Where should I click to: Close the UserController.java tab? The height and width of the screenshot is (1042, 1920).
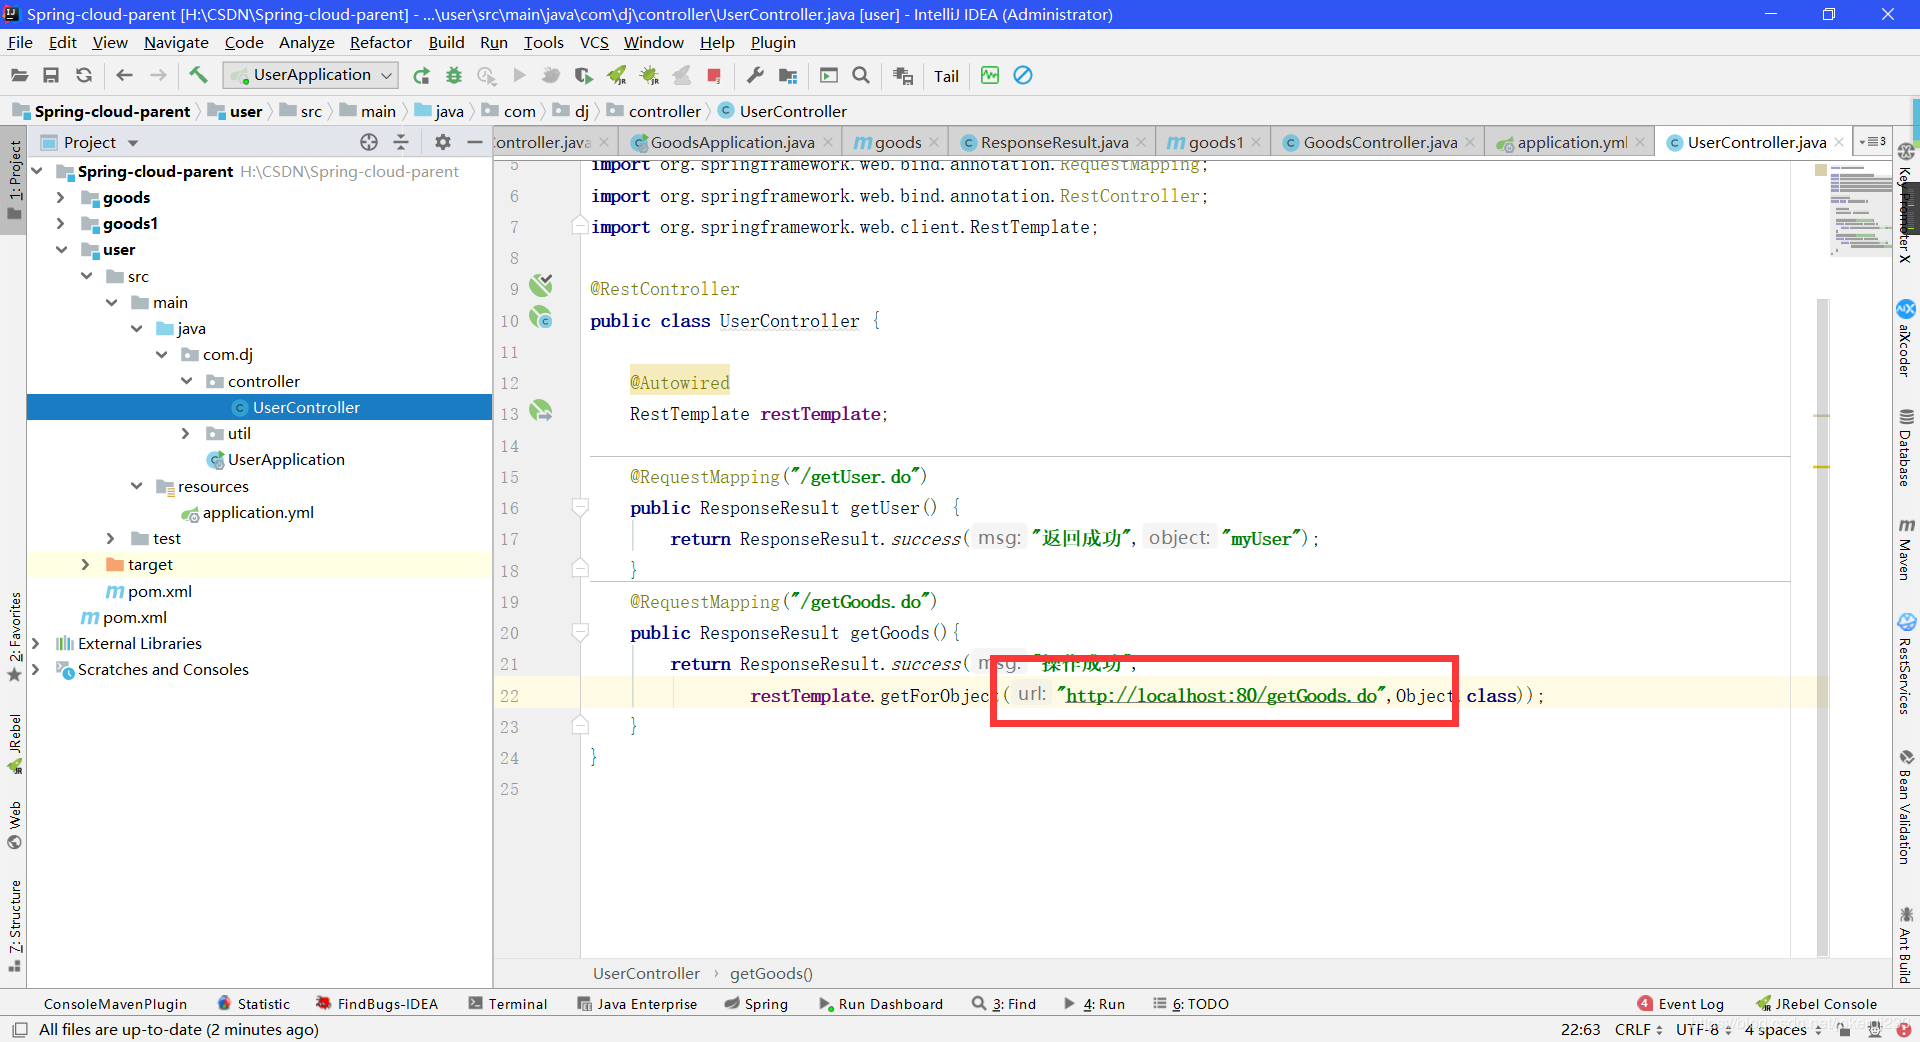pos(1838,143)
